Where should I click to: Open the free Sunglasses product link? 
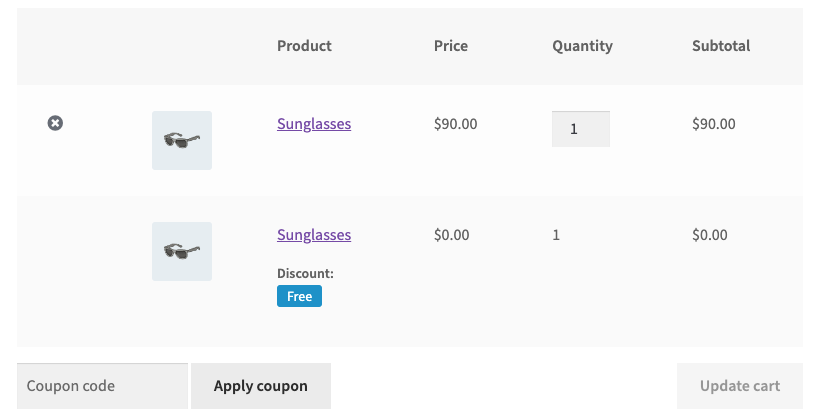pos(314,235)
